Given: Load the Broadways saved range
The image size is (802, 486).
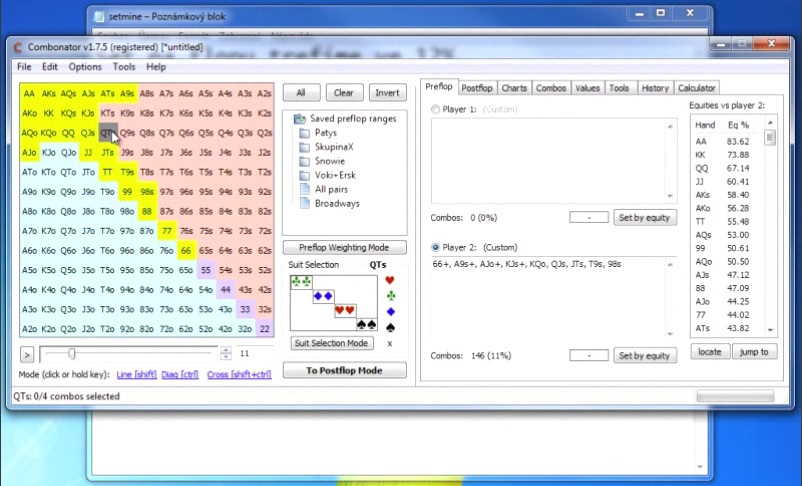Looking at the screenshot, I should point(329,204).
